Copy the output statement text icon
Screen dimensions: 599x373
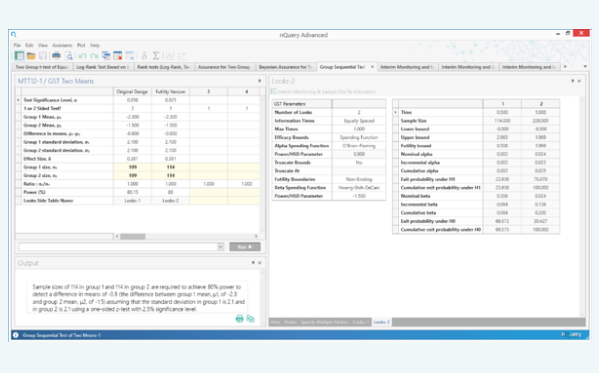[251, 318]
